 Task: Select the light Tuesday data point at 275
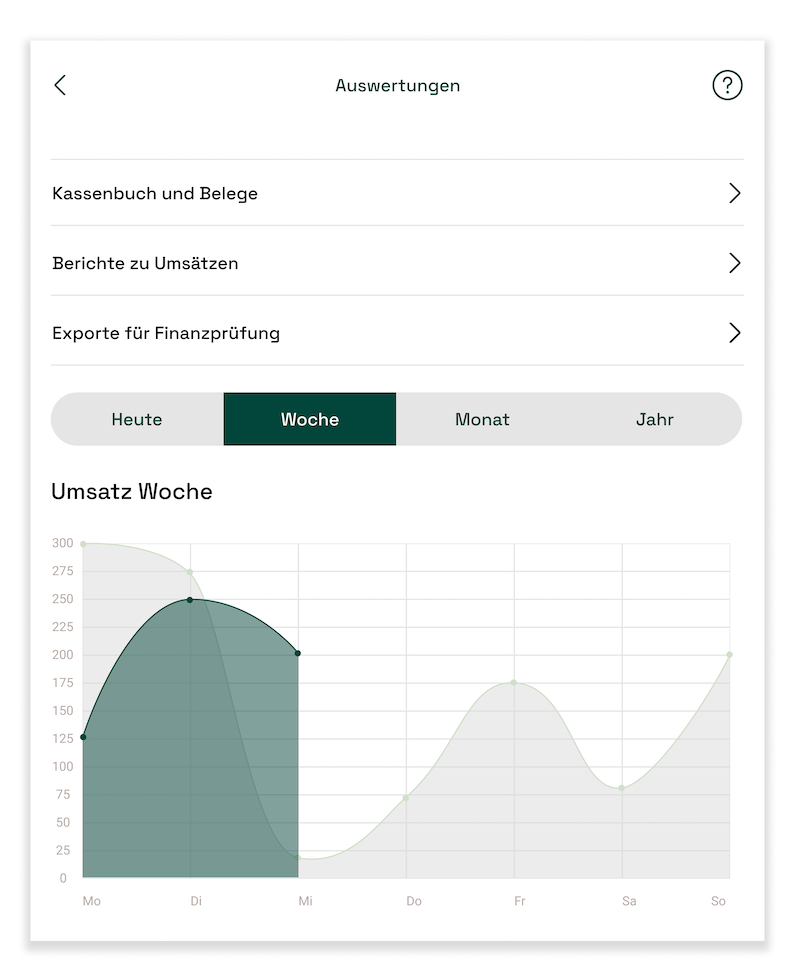(190, 572)
